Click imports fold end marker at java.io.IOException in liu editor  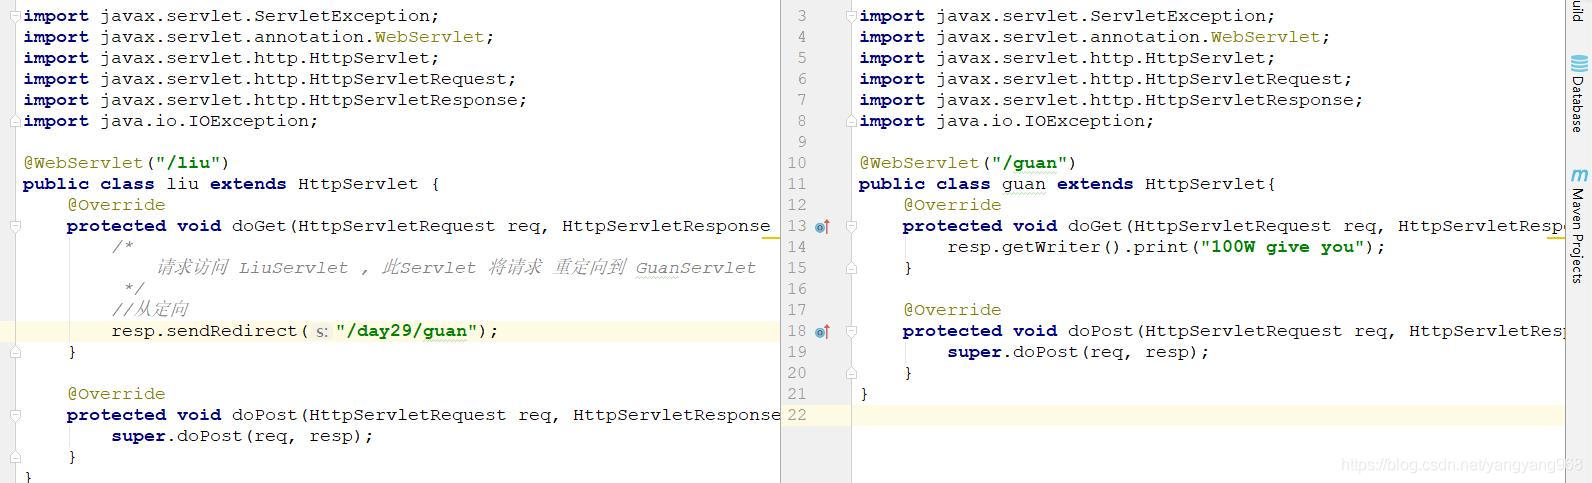14,121
